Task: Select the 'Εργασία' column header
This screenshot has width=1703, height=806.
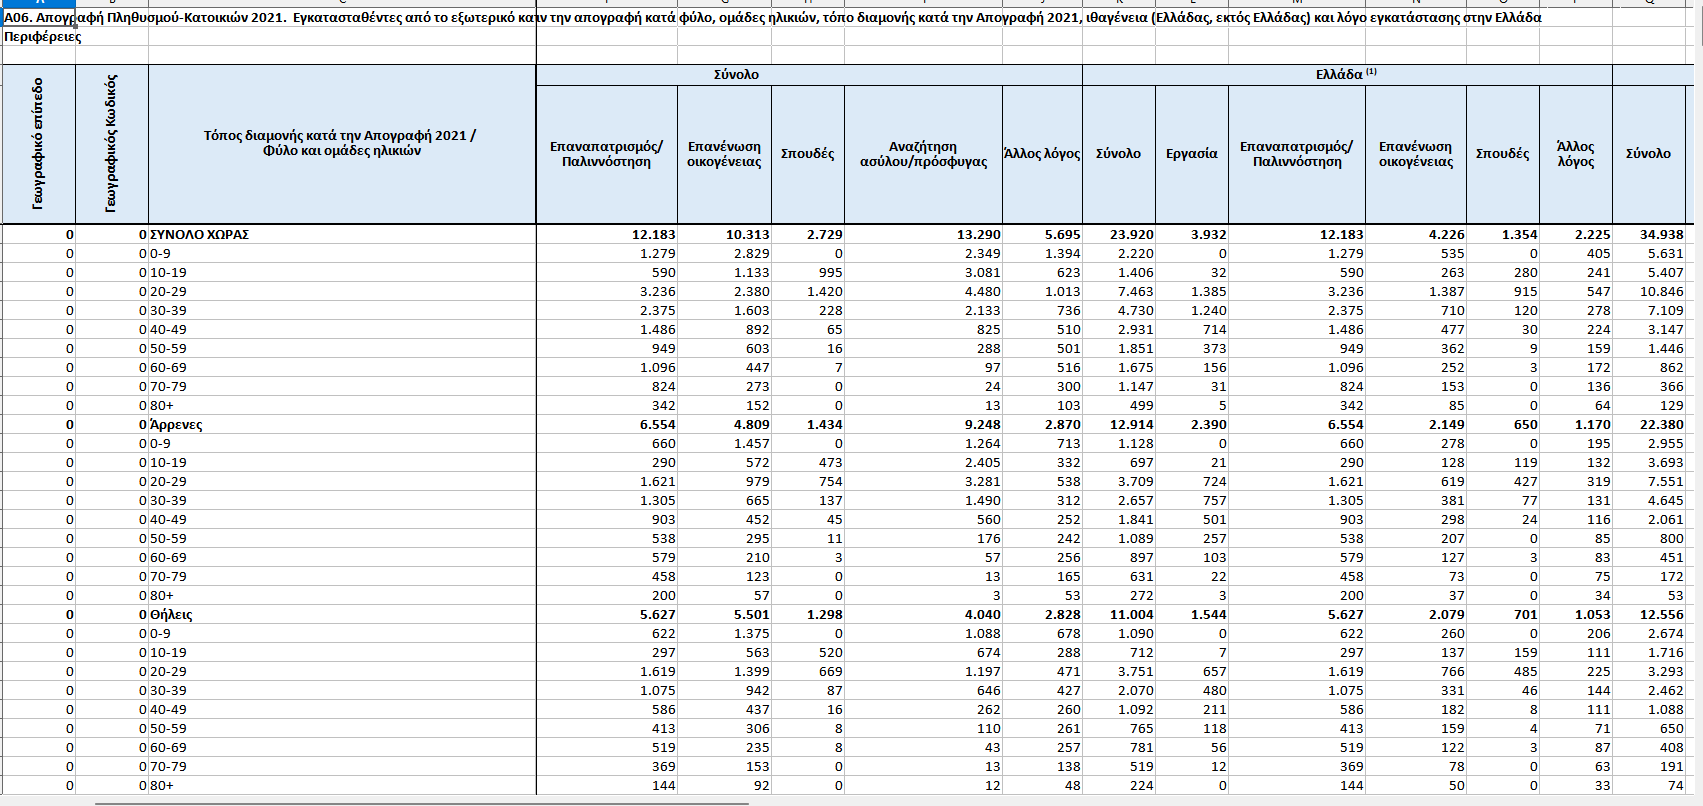Action: pos(1192,154)
